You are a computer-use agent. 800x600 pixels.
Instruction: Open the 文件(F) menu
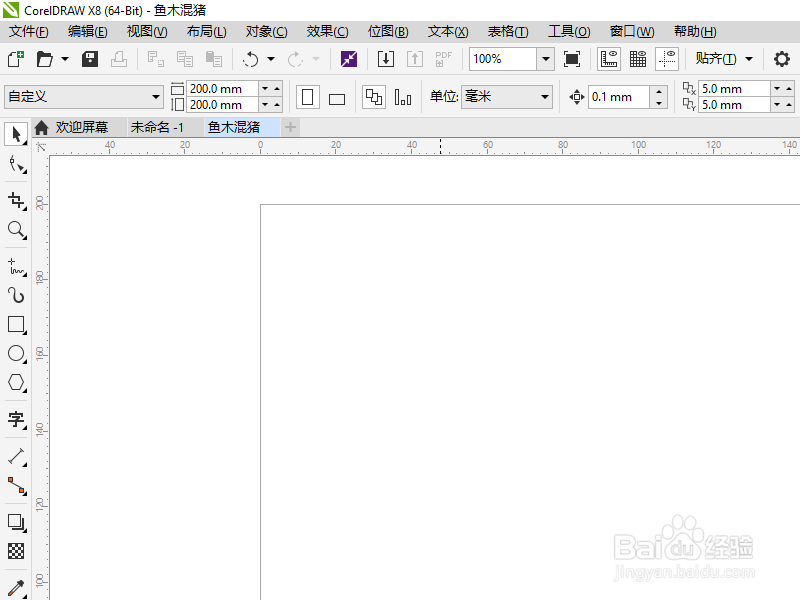pos(29,32)
